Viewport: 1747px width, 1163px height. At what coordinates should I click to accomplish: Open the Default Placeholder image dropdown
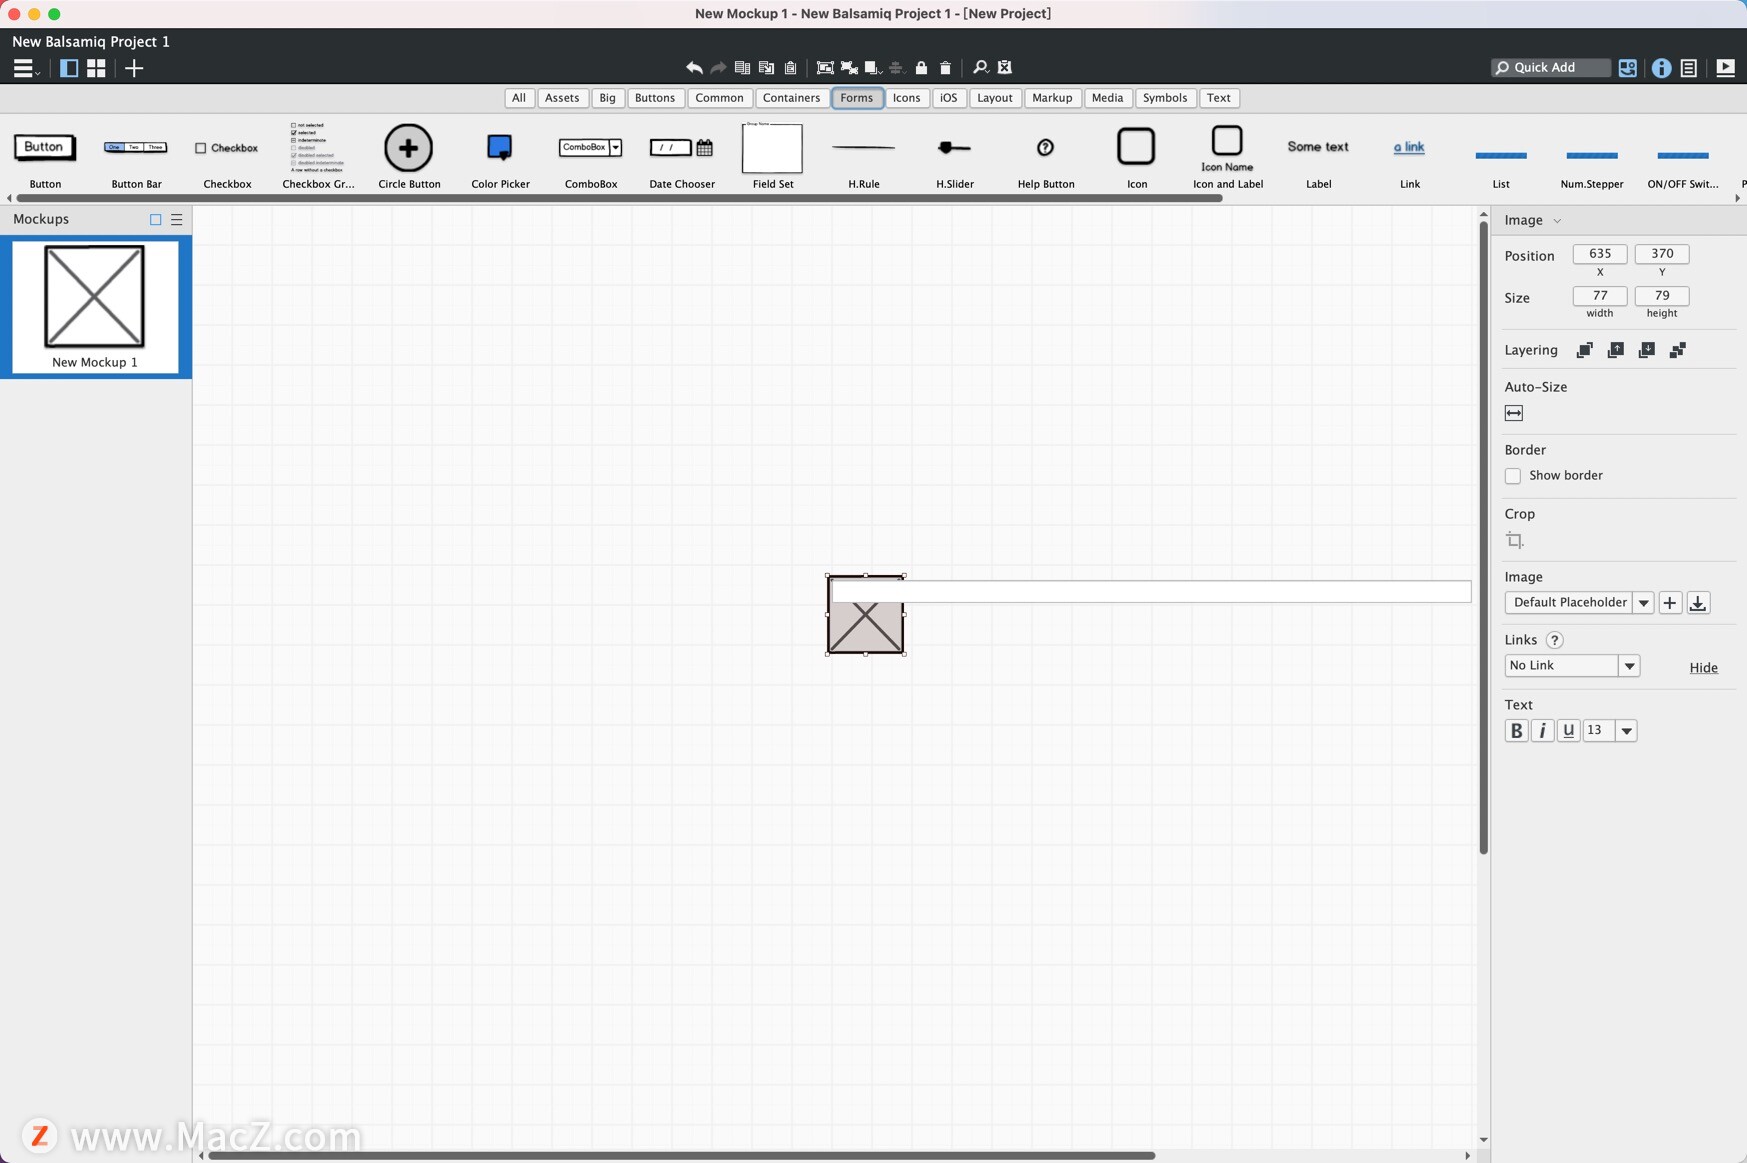1645,602
